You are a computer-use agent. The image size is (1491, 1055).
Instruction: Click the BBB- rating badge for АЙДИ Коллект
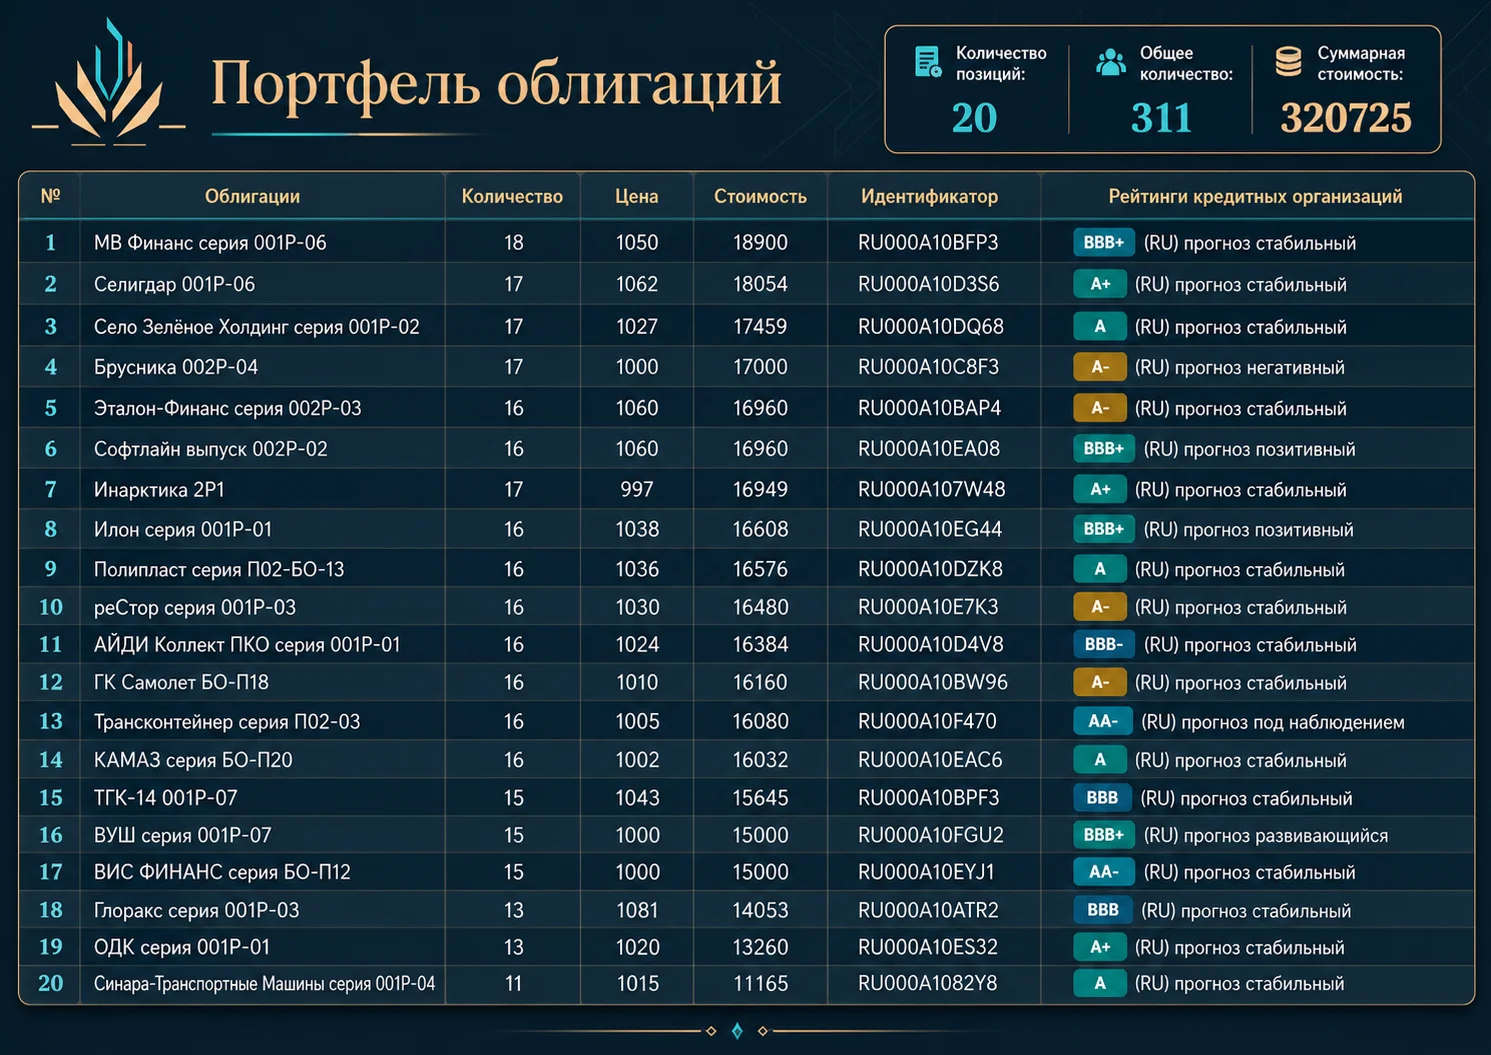tap(1104, 645)
